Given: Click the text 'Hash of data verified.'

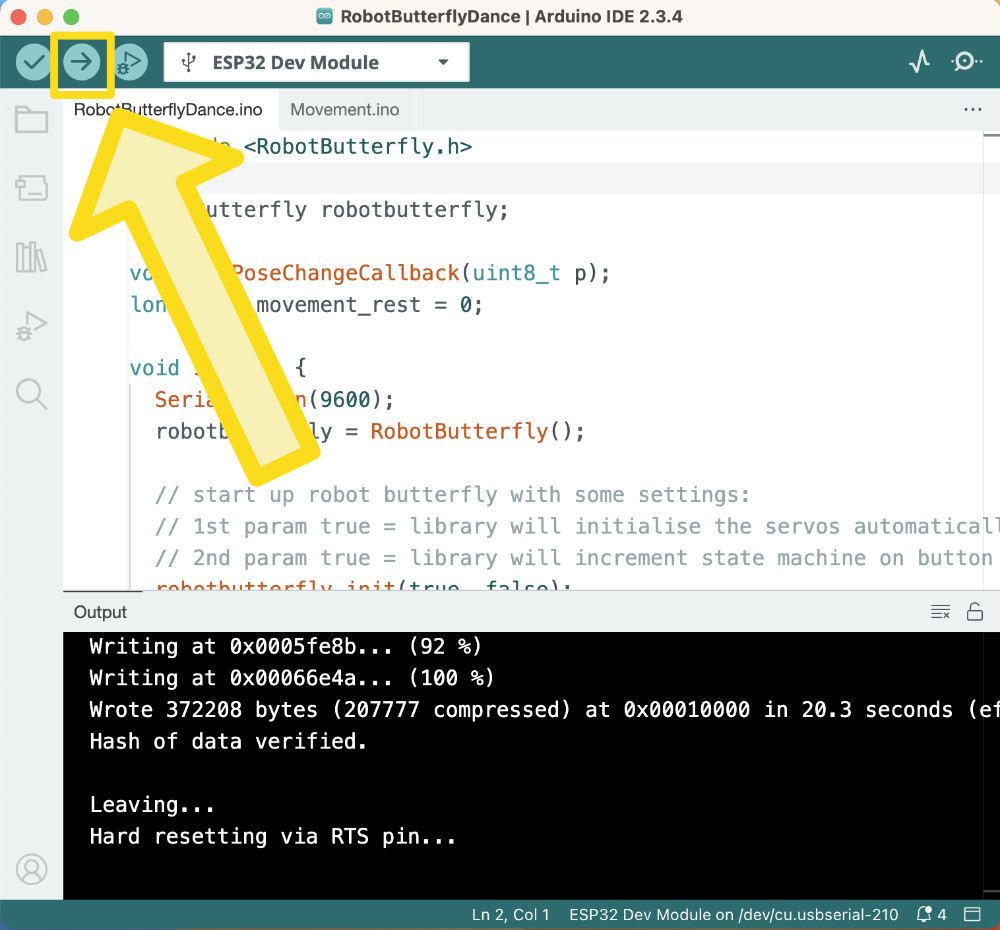Looking at the screenshot, I should tap(228, 741).
